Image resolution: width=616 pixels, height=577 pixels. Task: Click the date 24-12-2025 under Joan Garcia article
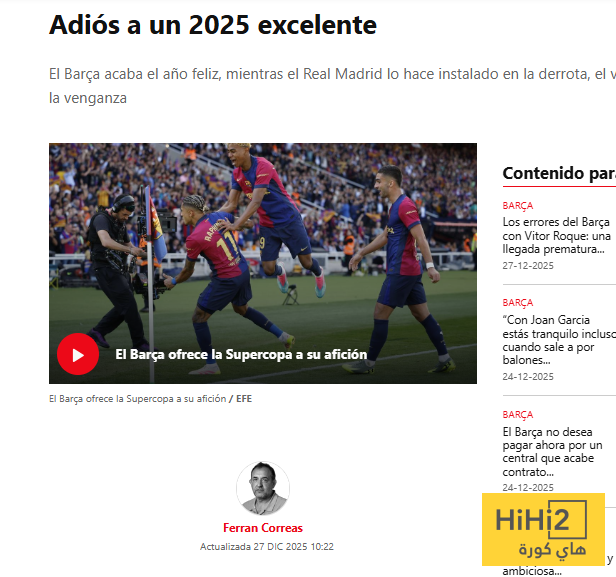point(528,377)
